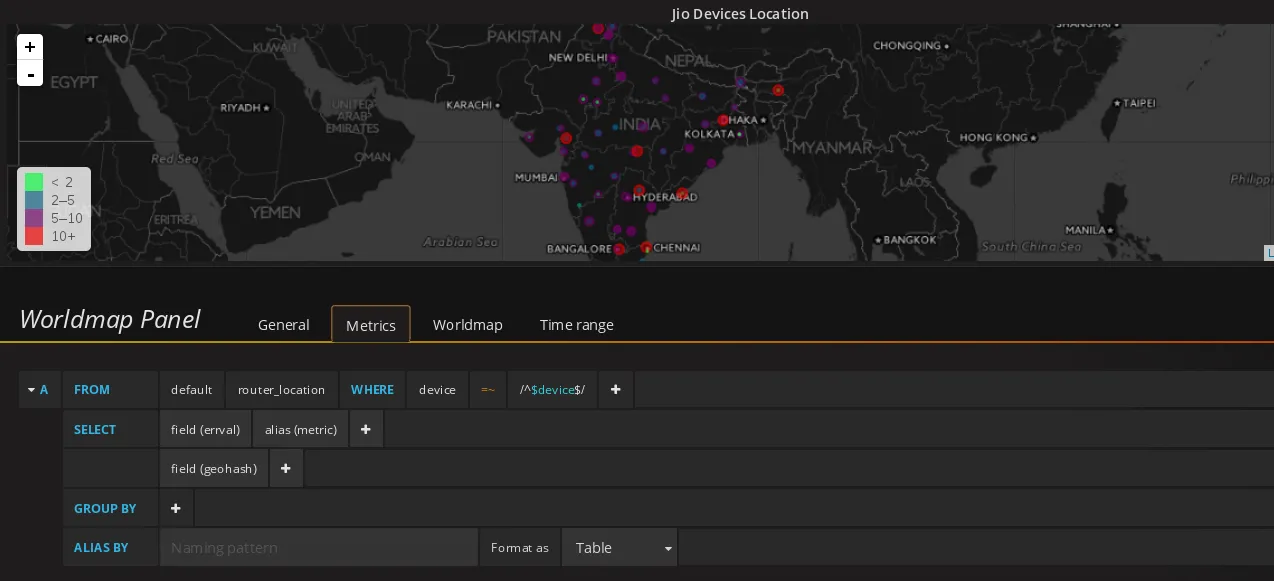
Task: Add a WHERE condition with plus
Action: tap(616, 389)
